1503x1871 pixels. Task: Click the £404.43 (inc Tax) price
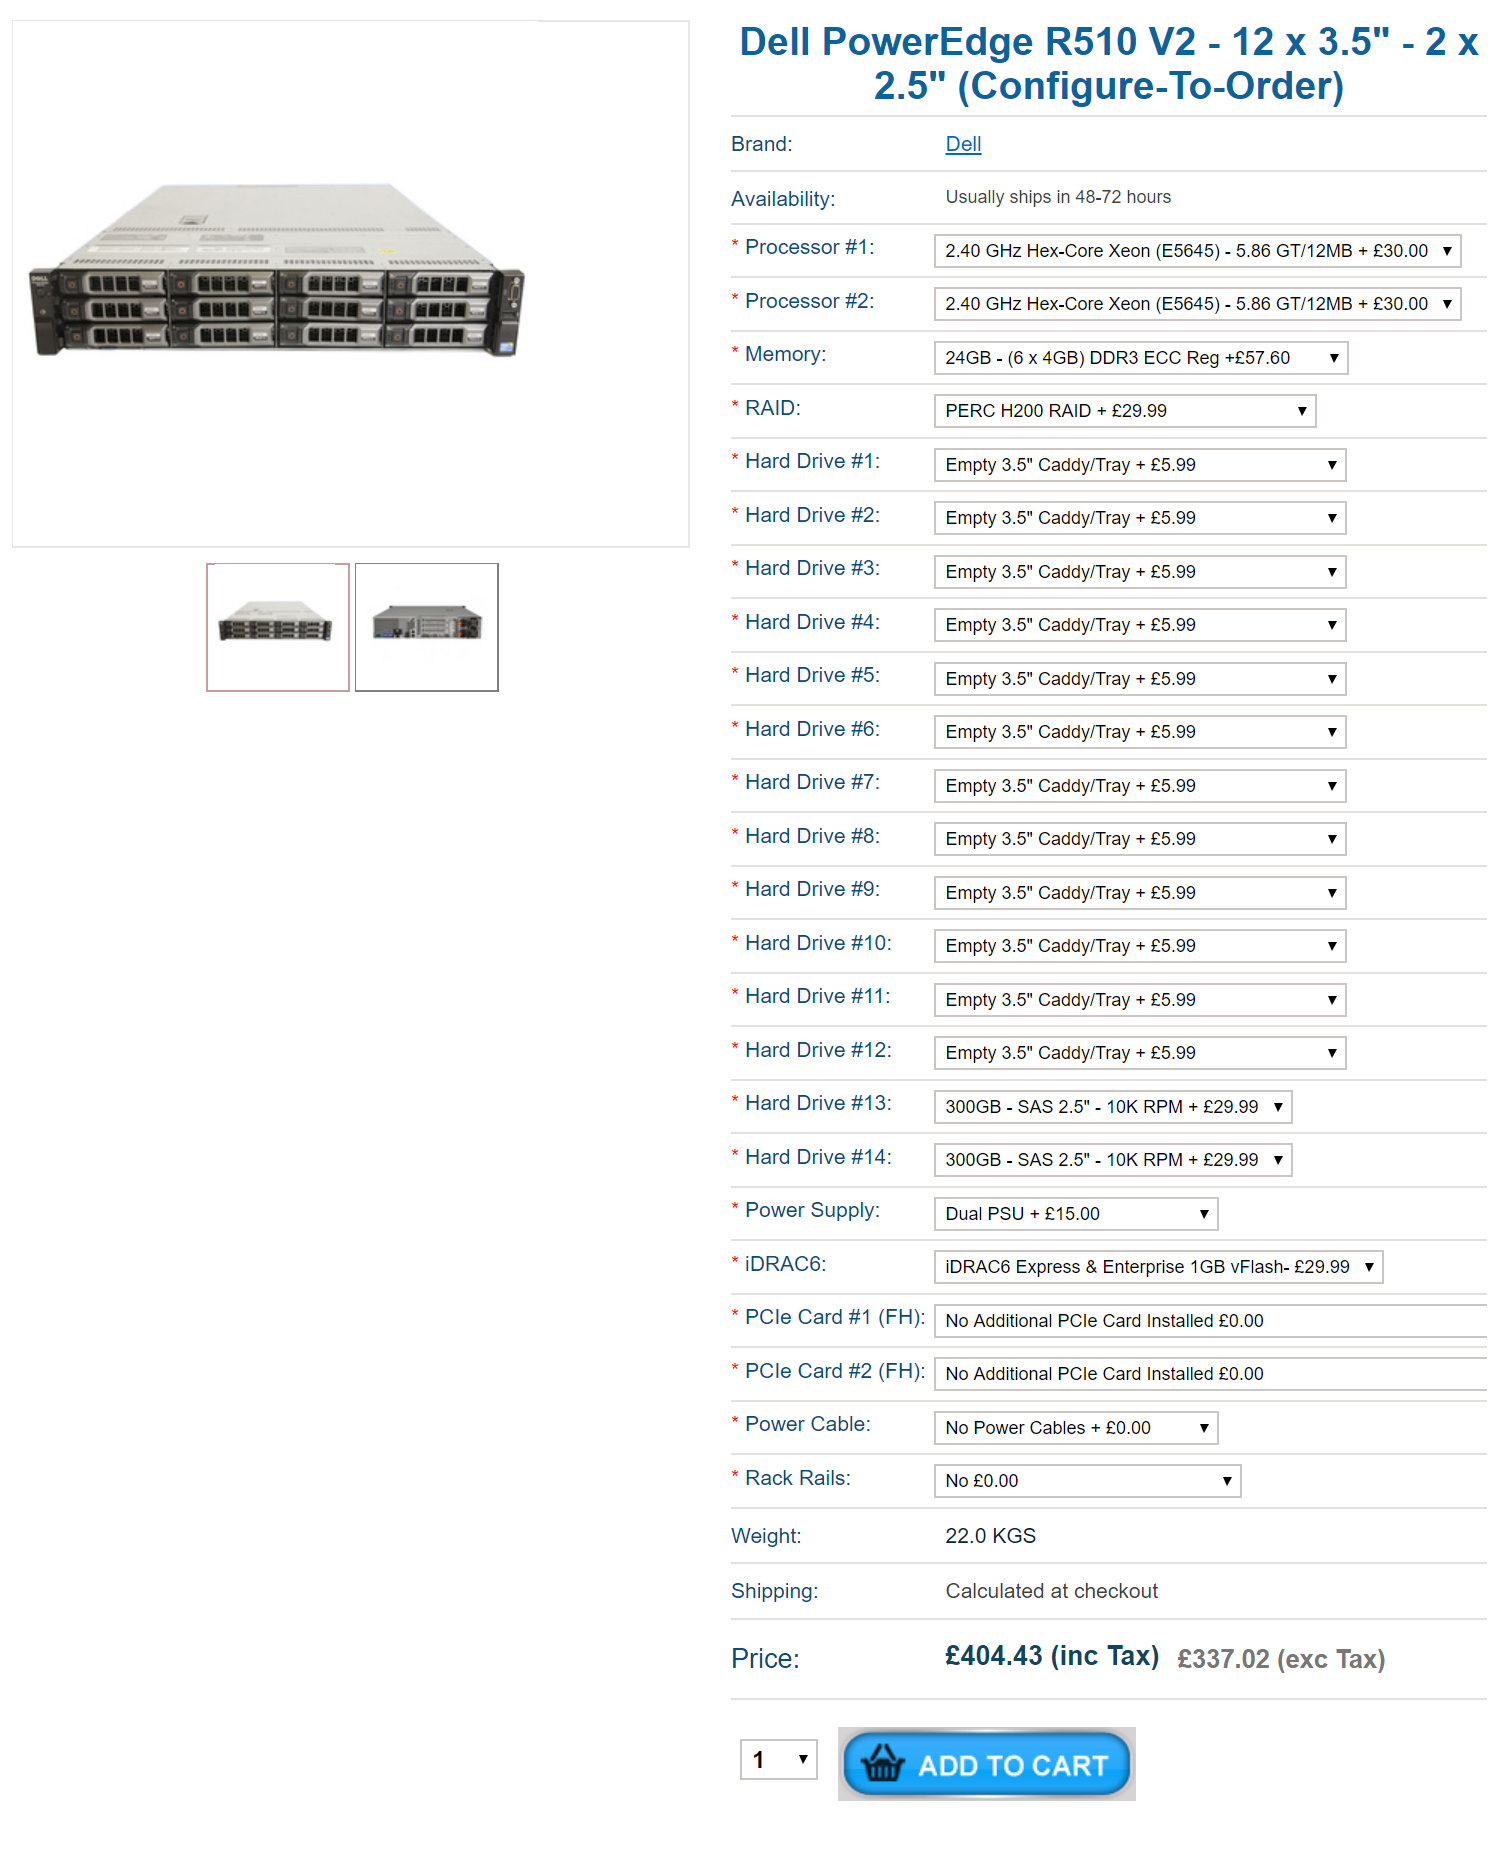(x=1052, y=1656)
